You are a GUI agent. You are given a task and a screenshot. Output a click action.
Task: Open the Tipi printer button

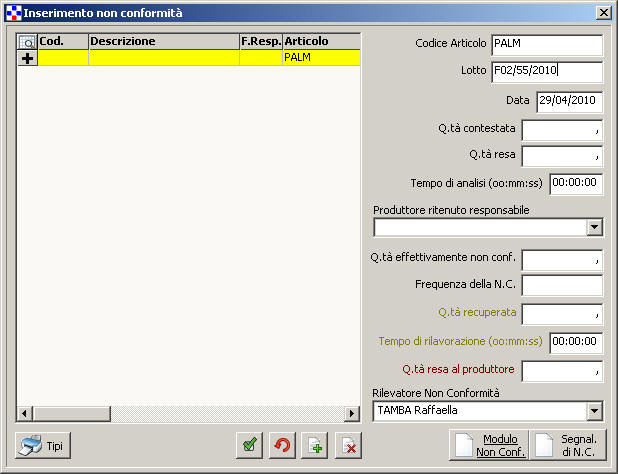click(43, 445)
